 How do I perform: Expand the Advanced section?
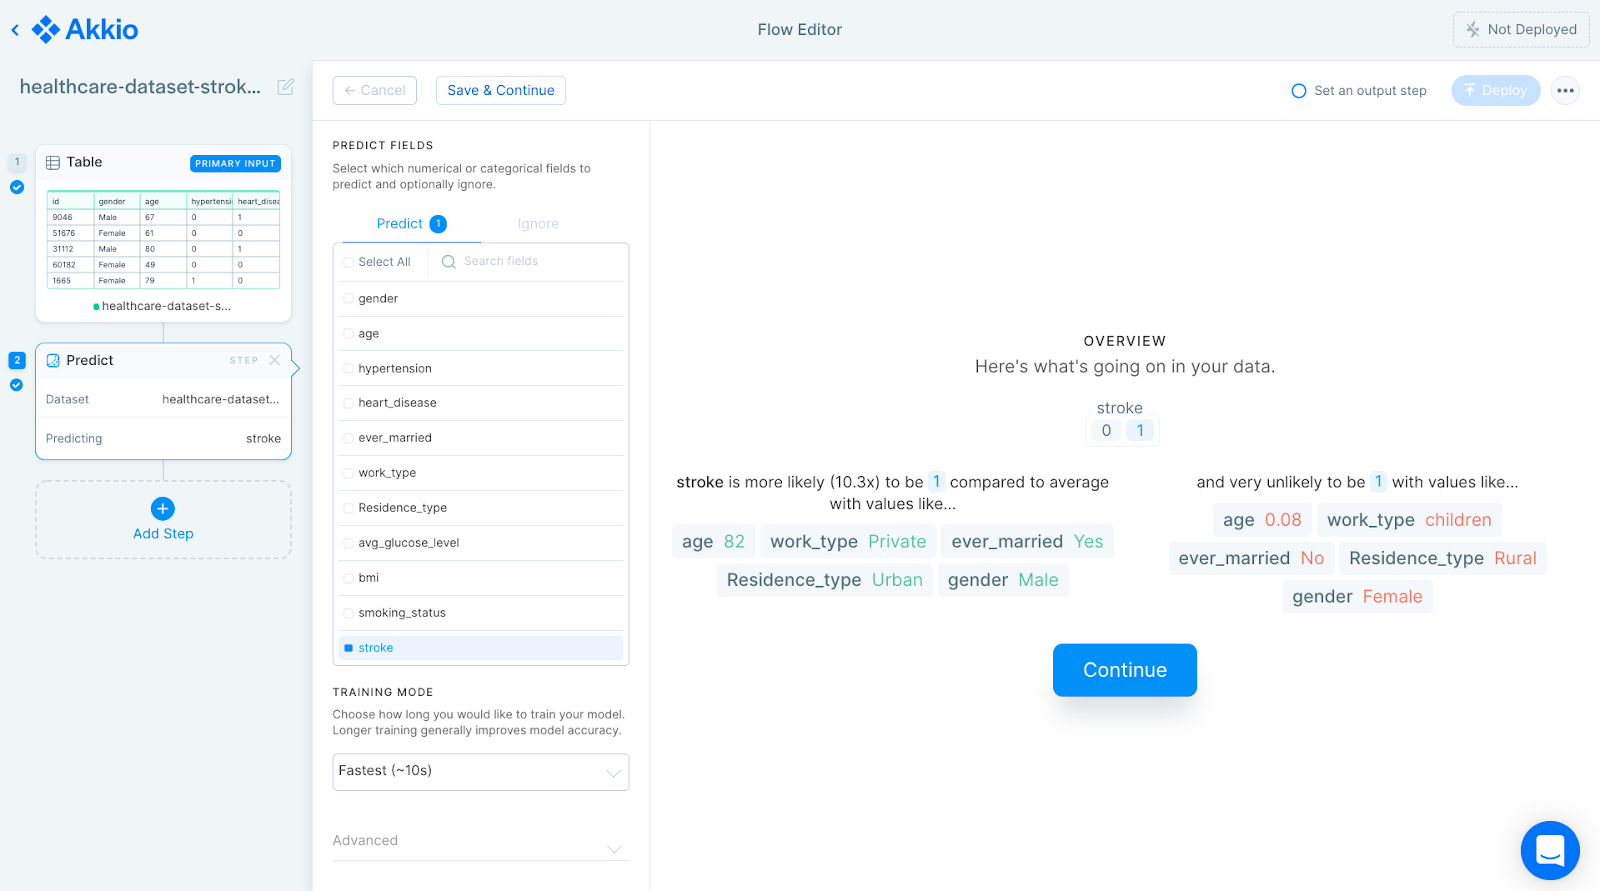pyautogui.click(x=481, y=842)
